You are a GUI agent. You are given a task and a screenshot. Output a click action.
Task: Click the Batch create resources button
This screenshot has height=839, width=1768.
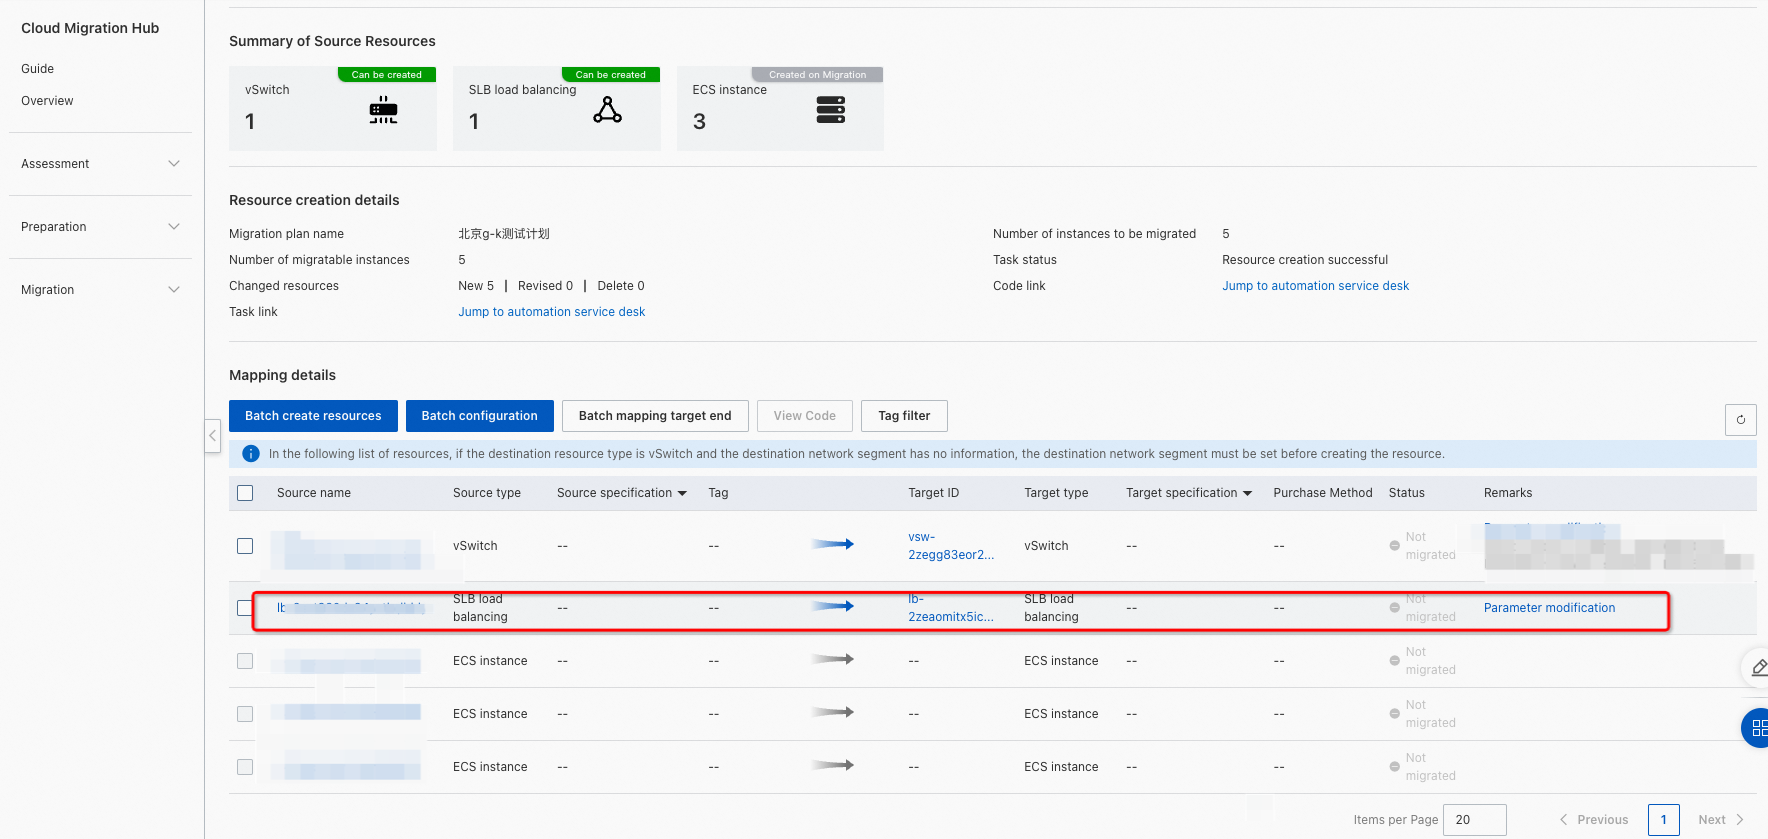pyautogui.click(x=313, y=416)
